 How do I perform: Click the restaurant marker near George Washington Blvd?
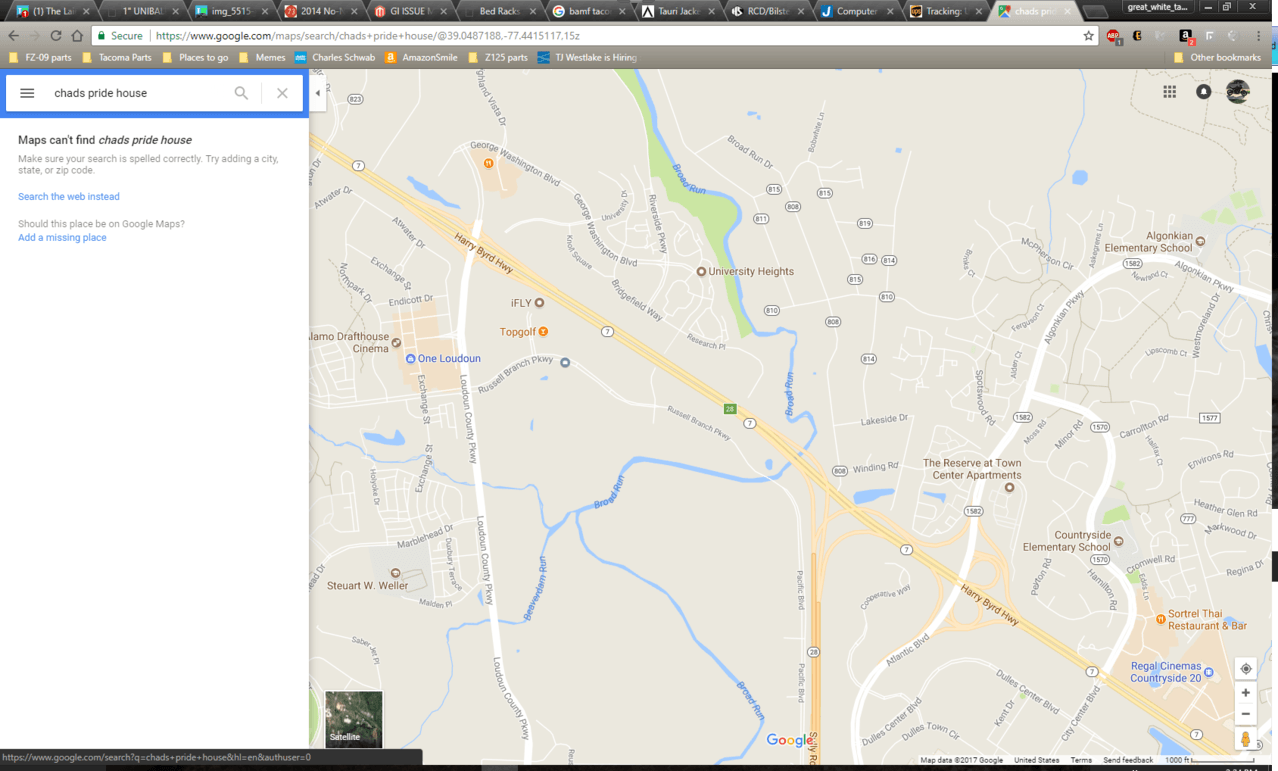(x=488, y=163)
